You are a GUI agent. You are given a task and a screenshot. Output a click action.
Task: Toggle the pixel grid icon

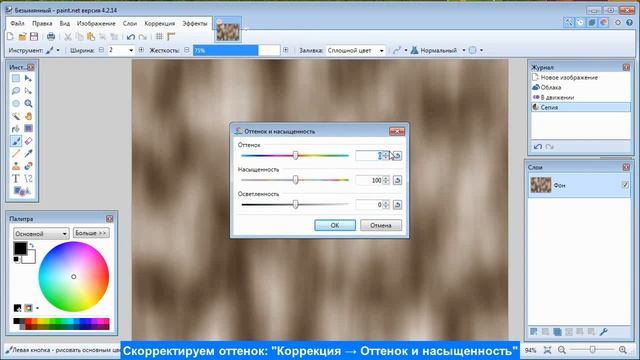[159, 37]
